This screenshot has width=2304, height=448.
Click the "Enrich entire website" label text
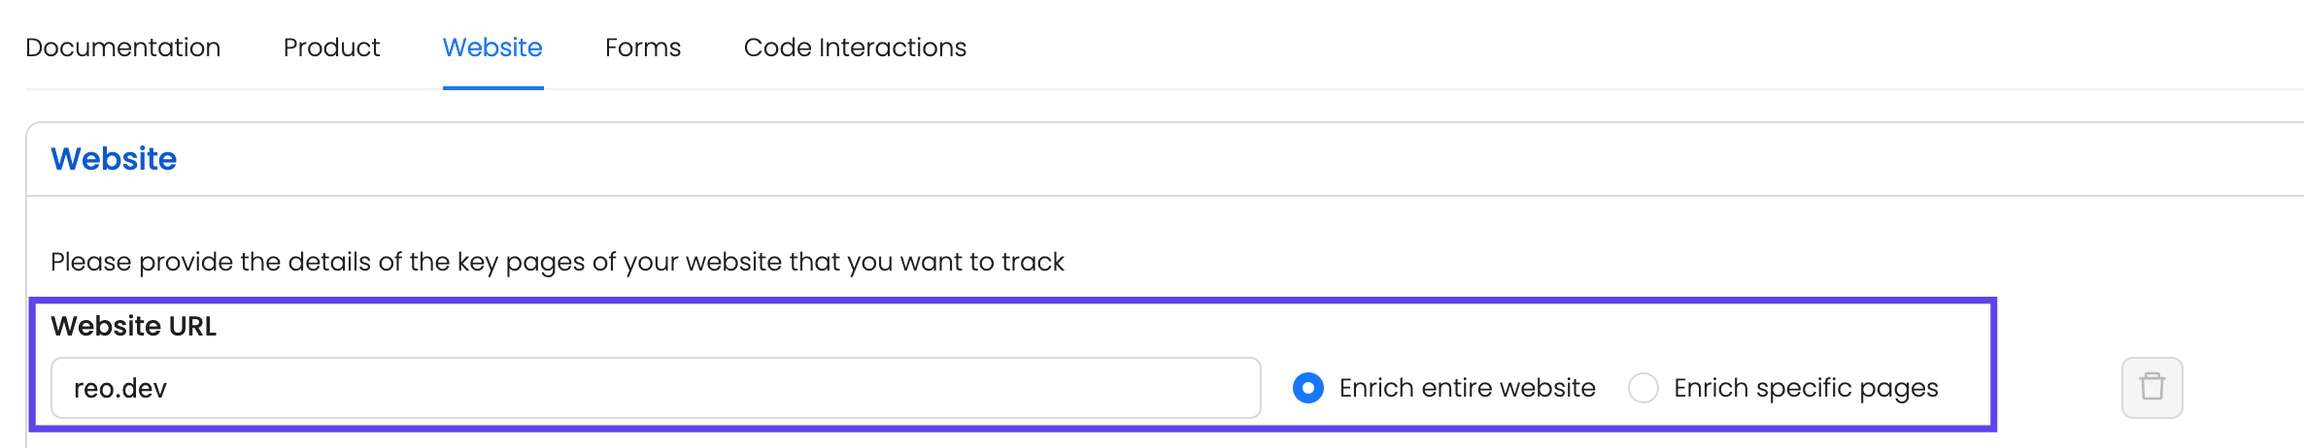(x=1466, y=388)
